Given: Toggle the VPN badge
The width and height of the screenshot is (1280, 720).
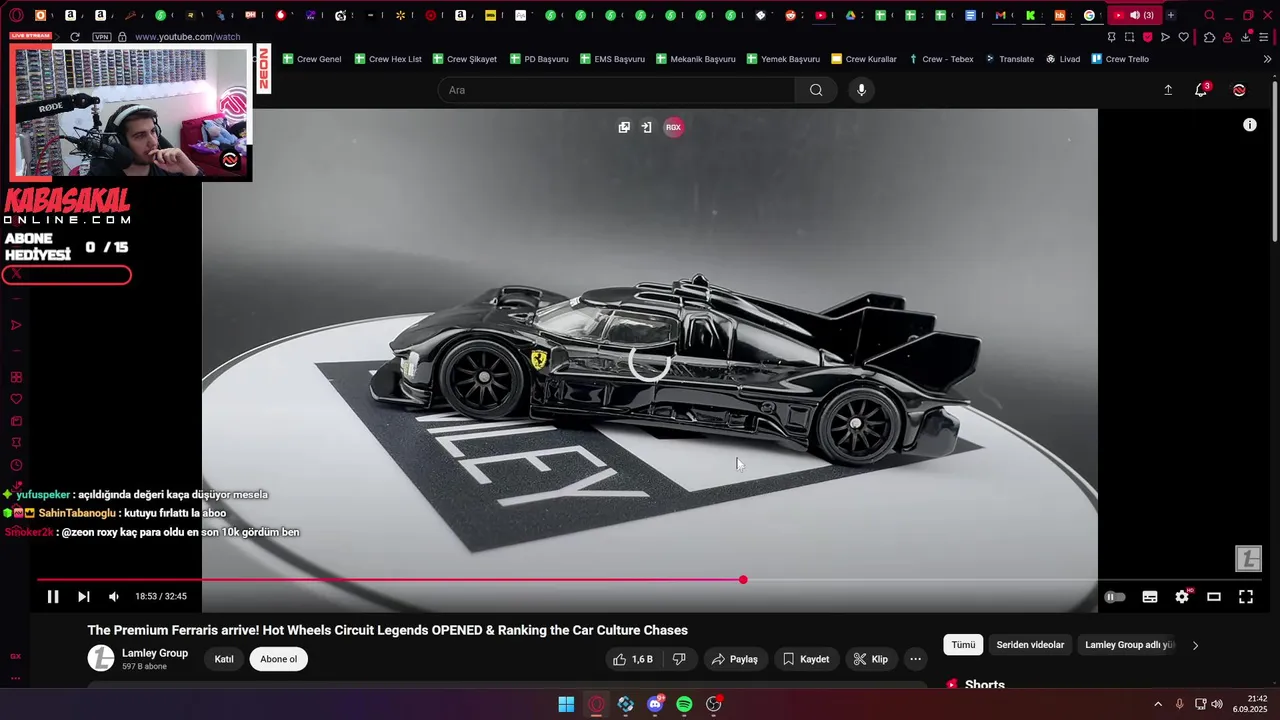Looking at the screenshot, I should click(x=101, y=37).
